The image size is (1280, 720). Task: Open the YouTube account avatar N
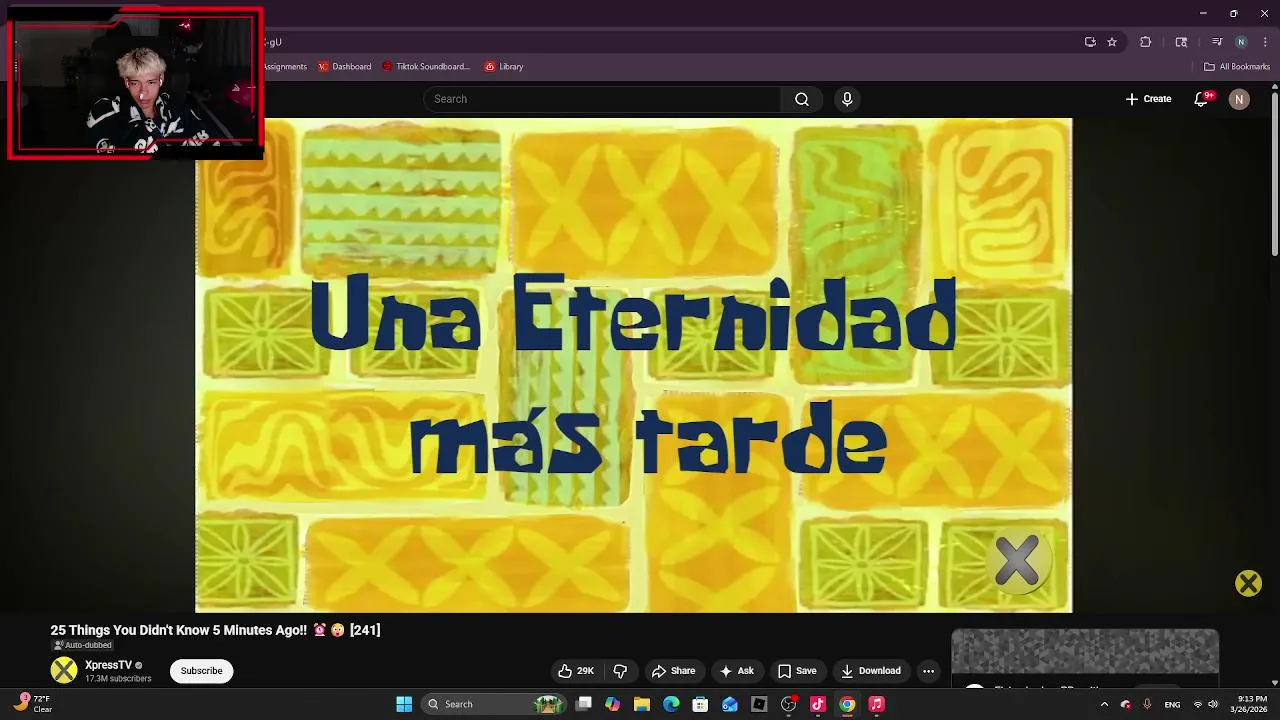coord(1239,99)
